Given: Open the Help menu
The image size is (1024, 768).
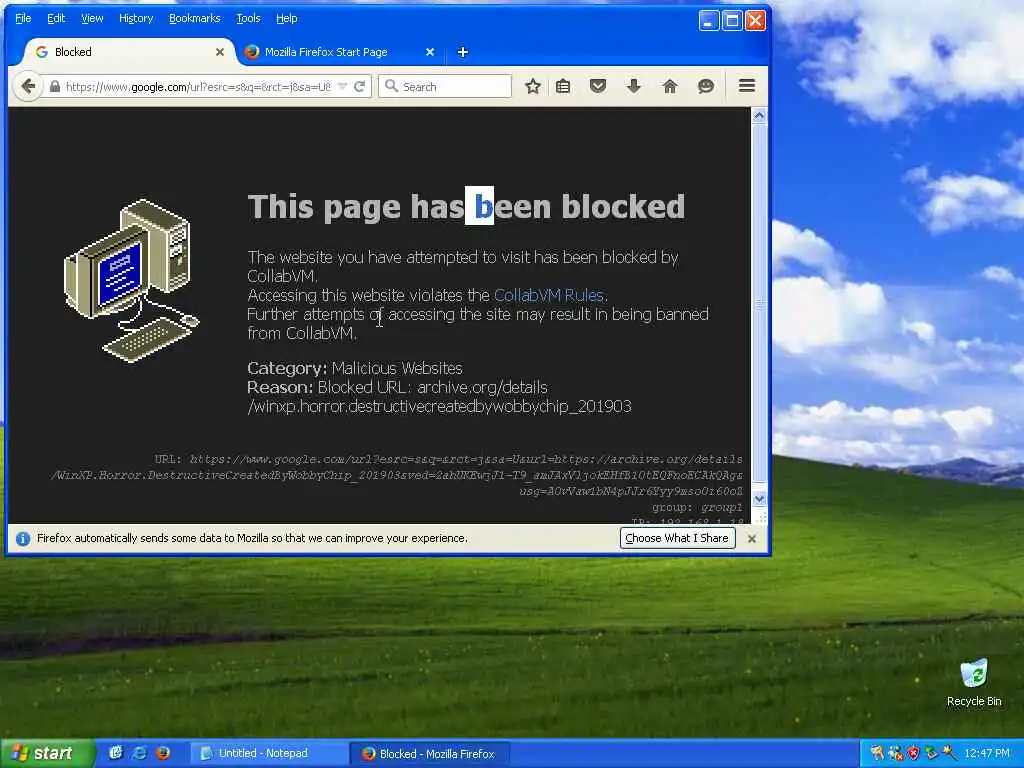Looking at the screenshot, I should tap(287, 18).
